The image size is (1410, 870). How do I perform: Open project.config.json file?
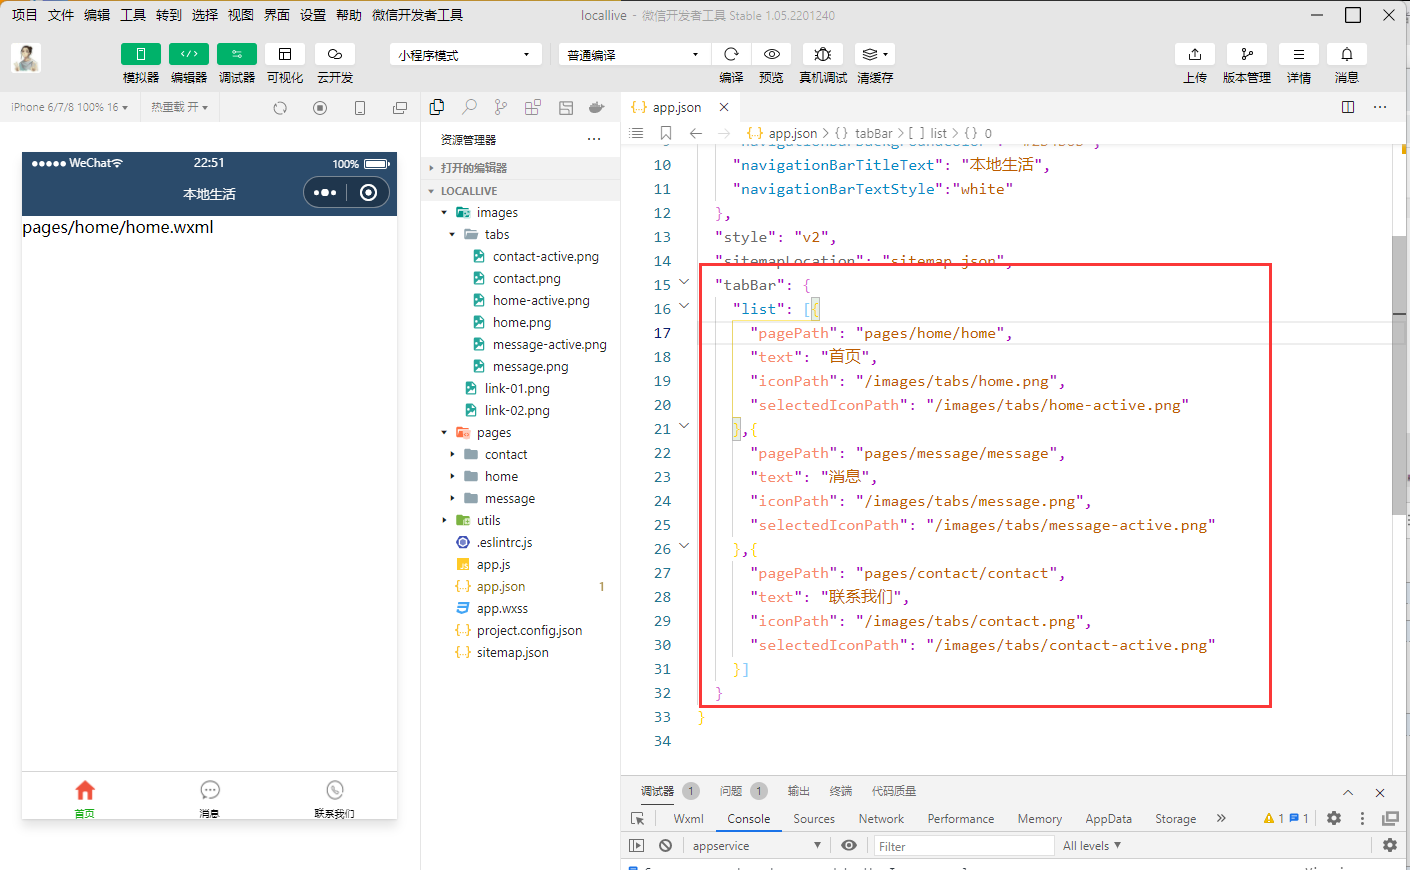[529, 631]
